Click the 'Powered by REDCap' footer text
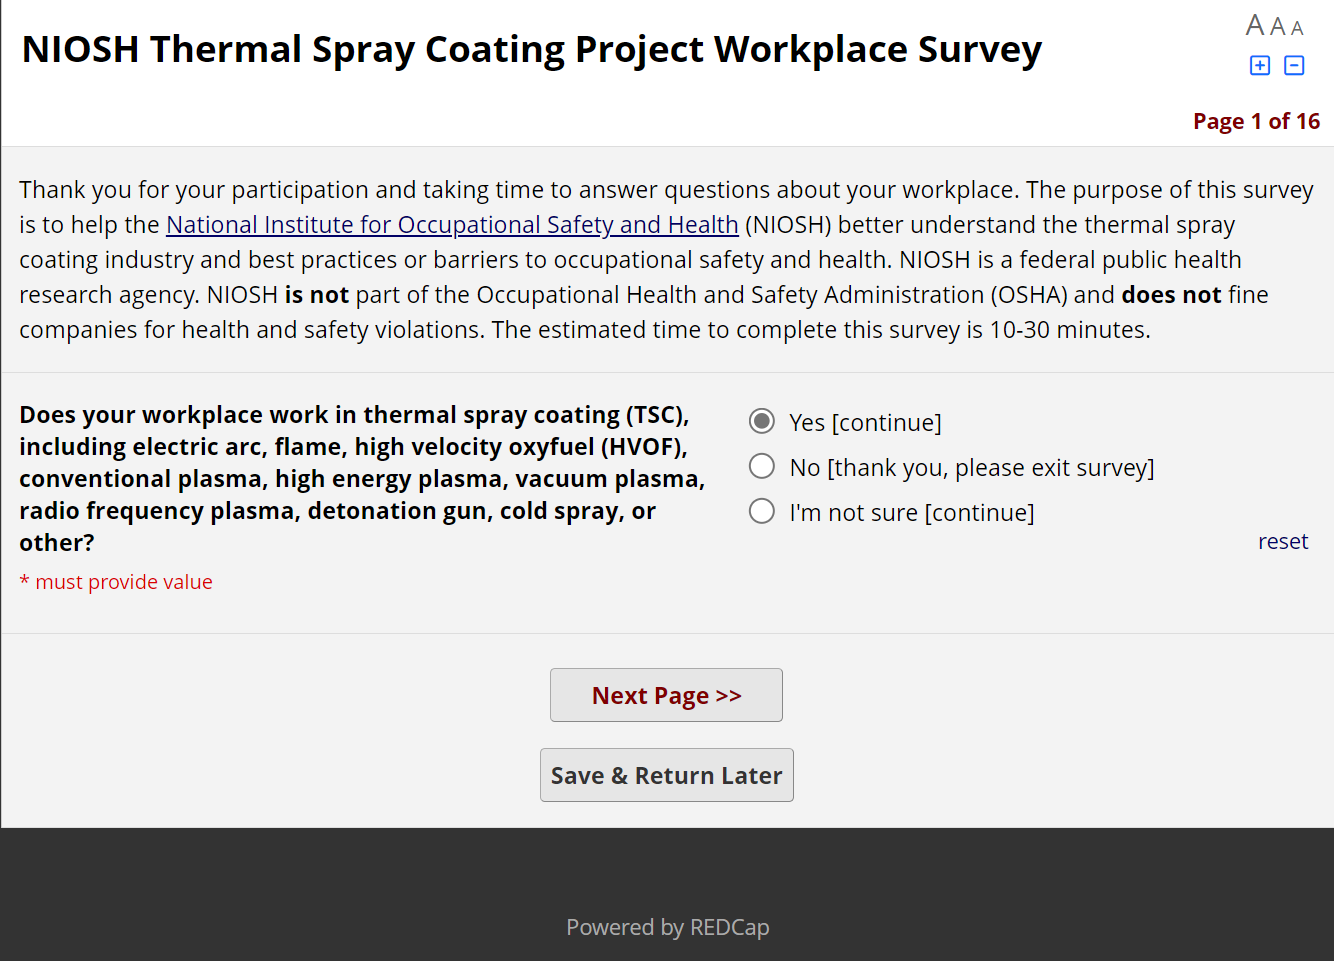This screenshot has height=961, width=1334. [667, 927]
